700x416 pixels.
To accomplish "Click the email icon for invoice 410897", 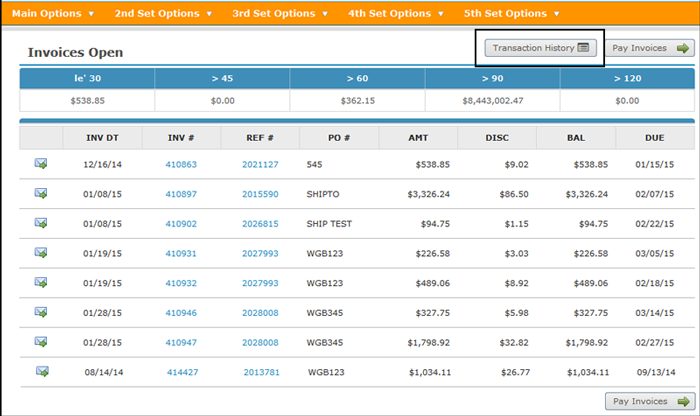I will click(x=41, y=194).
